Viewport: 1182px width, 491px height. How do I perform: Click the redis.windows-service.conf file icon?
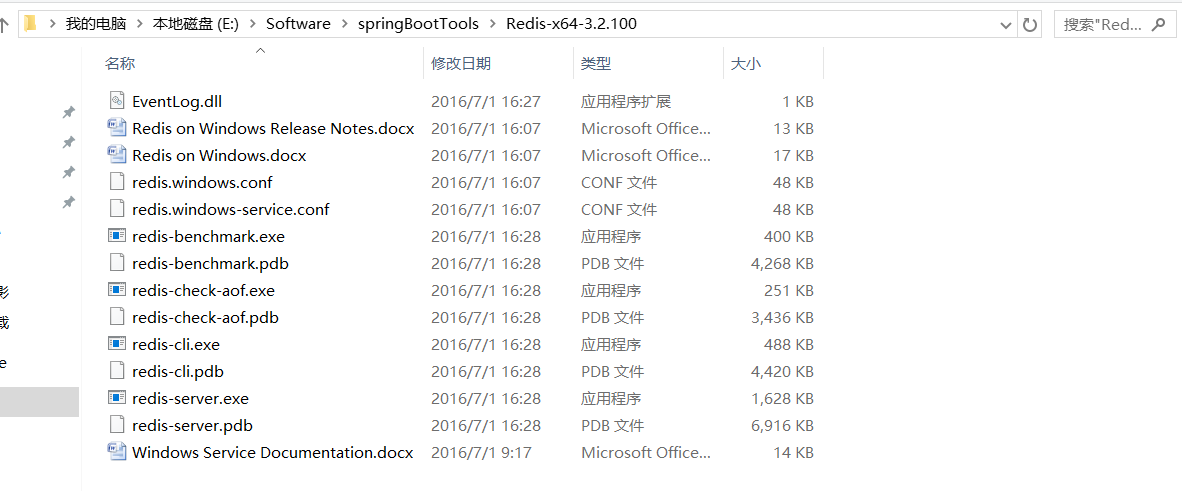(x=116, y=209)
